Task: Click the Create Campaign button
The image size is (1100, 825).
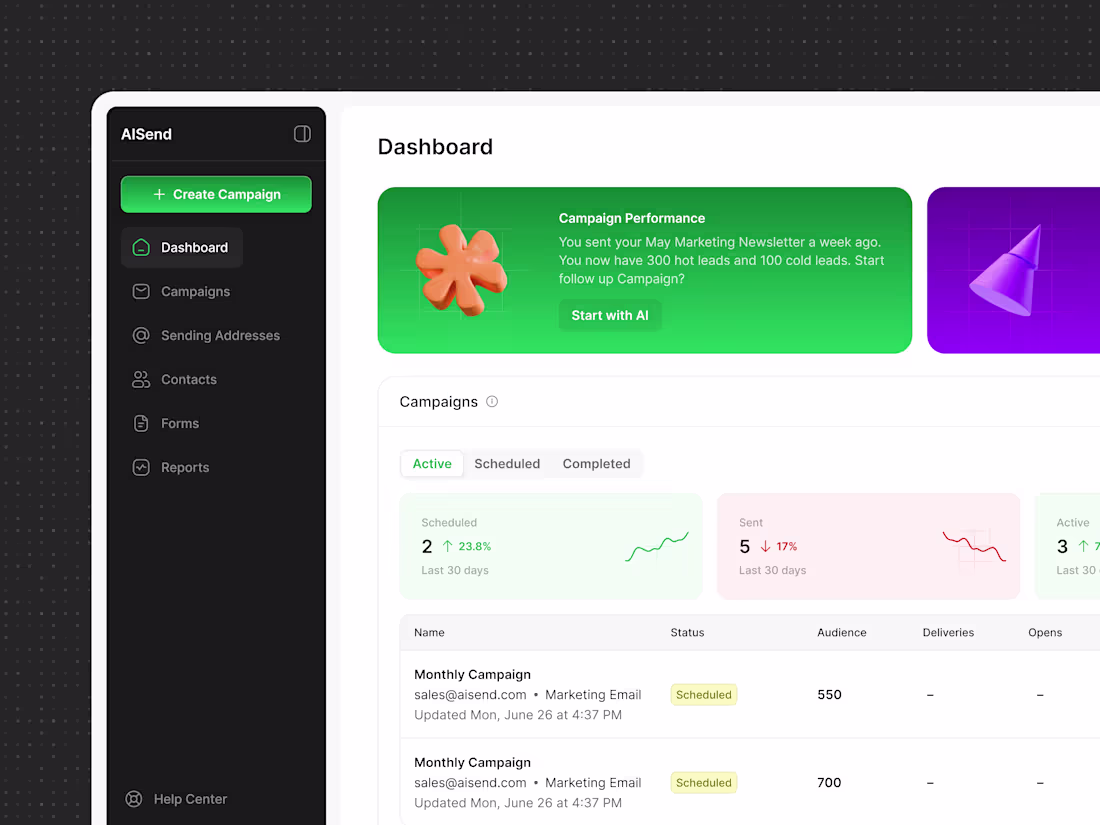Action: (216, 194)
